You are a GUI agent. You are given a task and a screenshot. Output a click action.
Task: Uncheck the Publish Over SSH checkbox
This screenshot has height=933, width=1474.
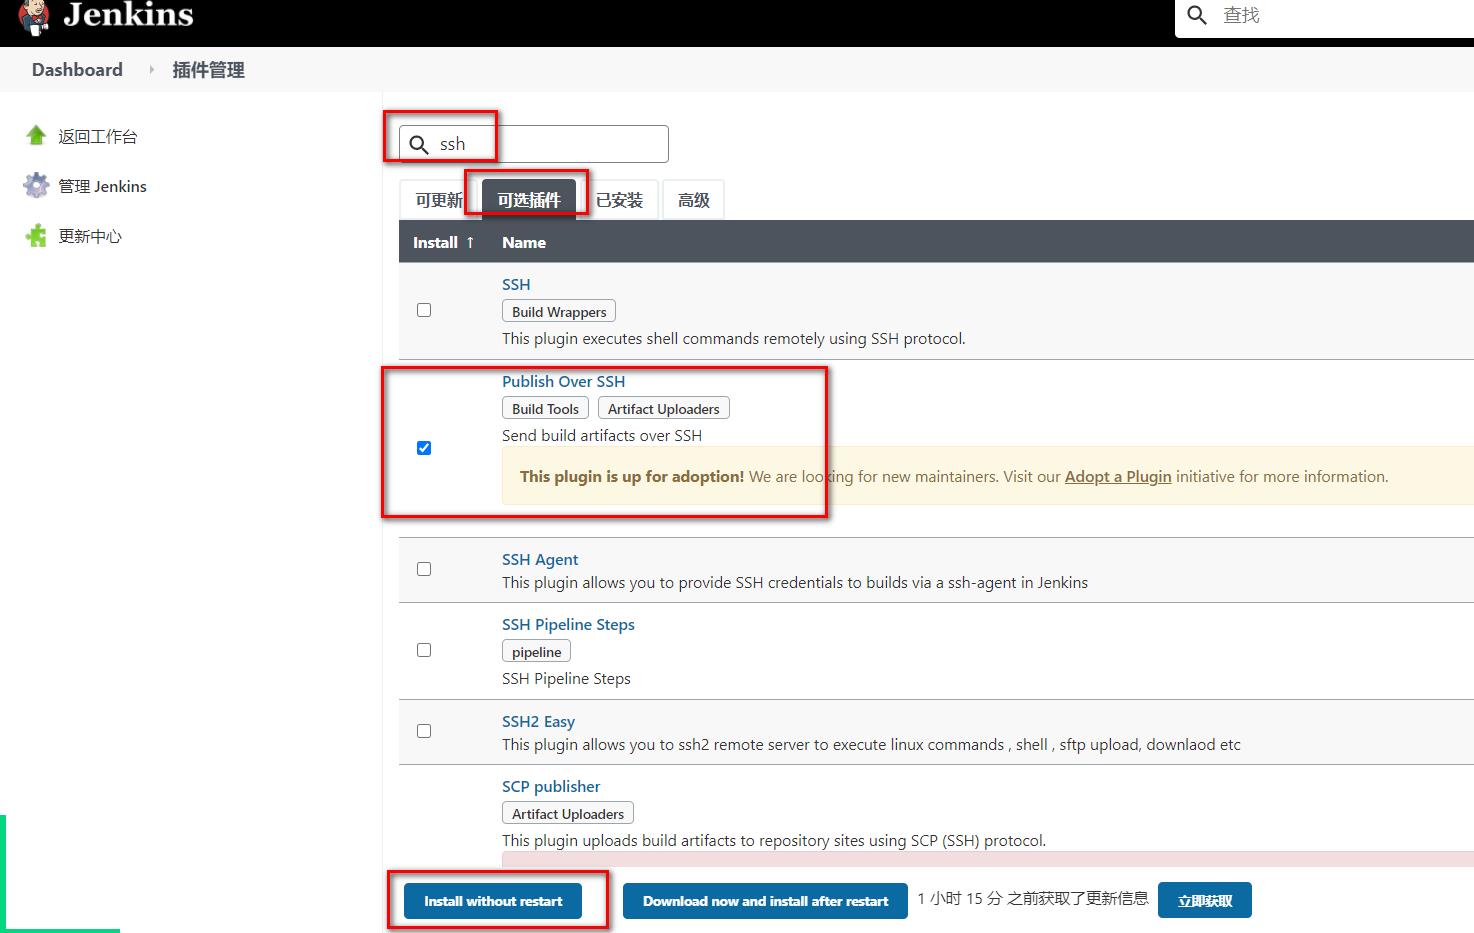pyautogui.click(x=424, y=448)
